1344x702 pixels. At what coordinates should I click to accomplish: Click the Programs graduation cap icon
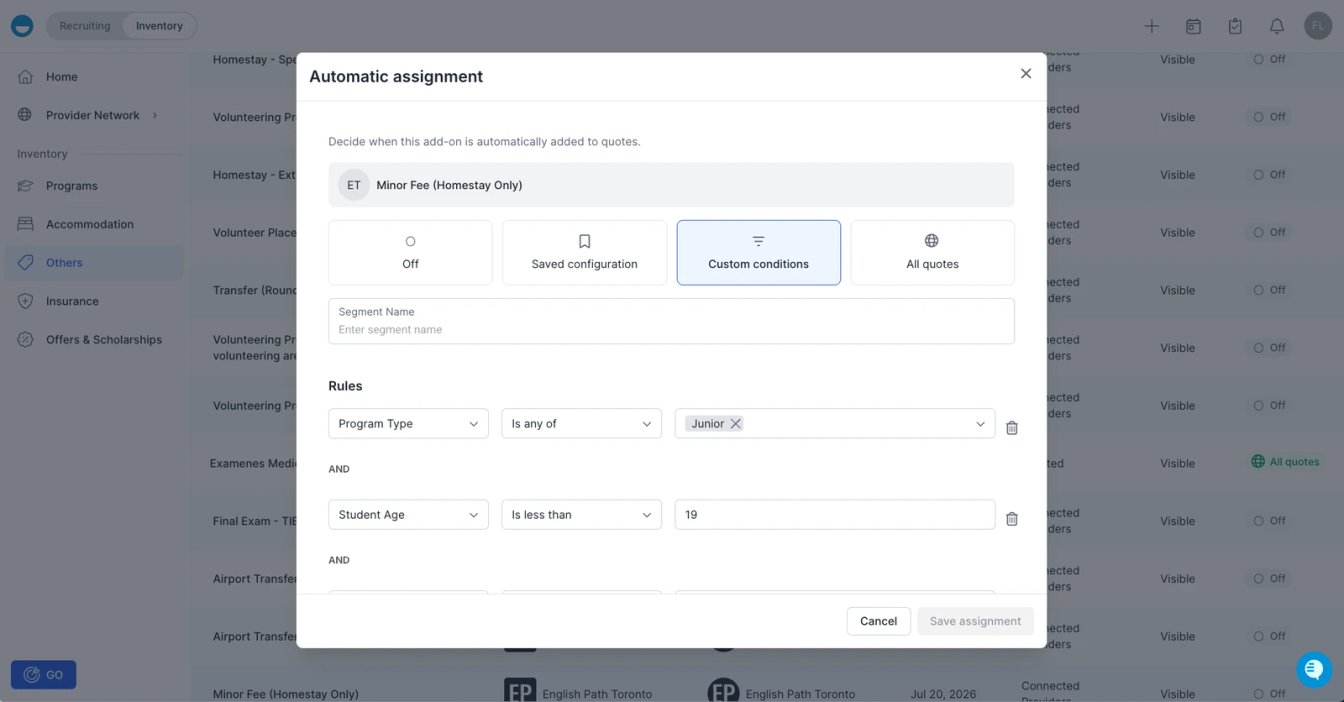25,186
